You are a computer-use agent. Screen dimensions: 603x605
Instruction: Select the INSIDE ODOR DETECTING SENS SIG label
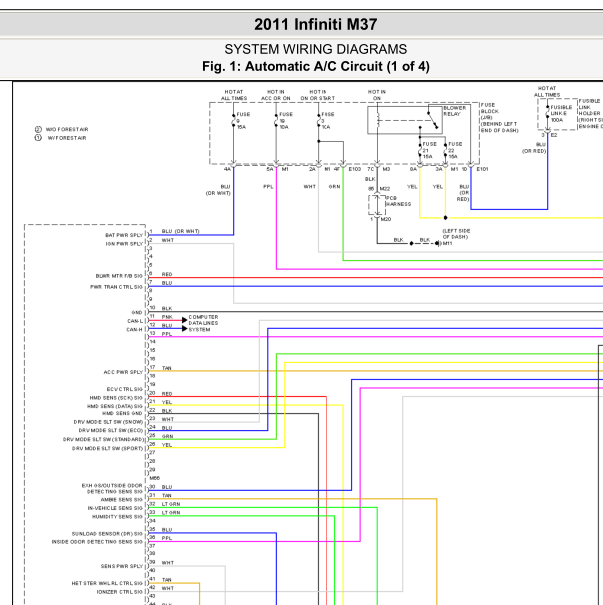pos(97,542)
